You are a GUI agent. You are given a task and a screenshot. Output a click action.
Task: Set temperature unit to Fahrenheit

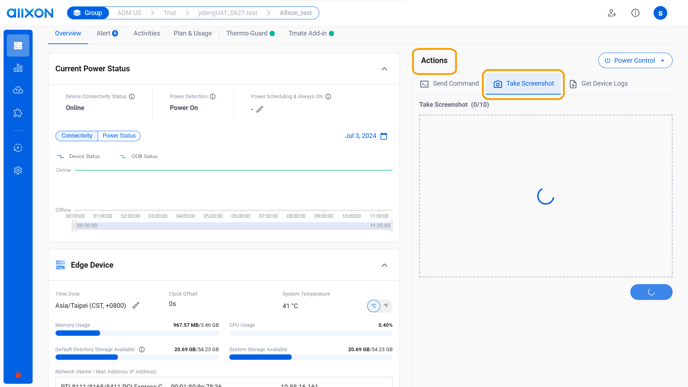pyautogui.click(x=386, y=306)
